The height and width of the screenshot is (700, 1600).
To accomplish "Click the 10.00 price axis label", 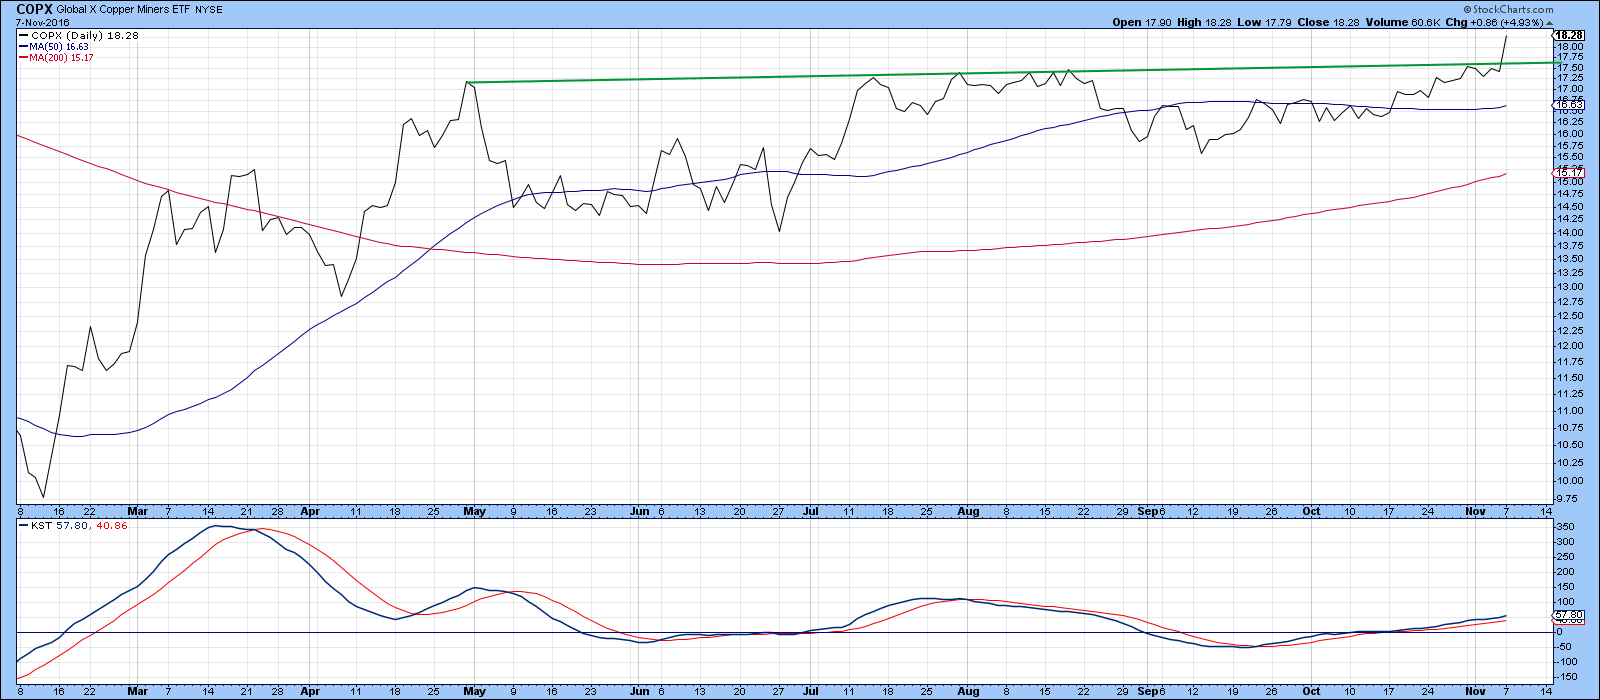I will tap(1569, 480).
